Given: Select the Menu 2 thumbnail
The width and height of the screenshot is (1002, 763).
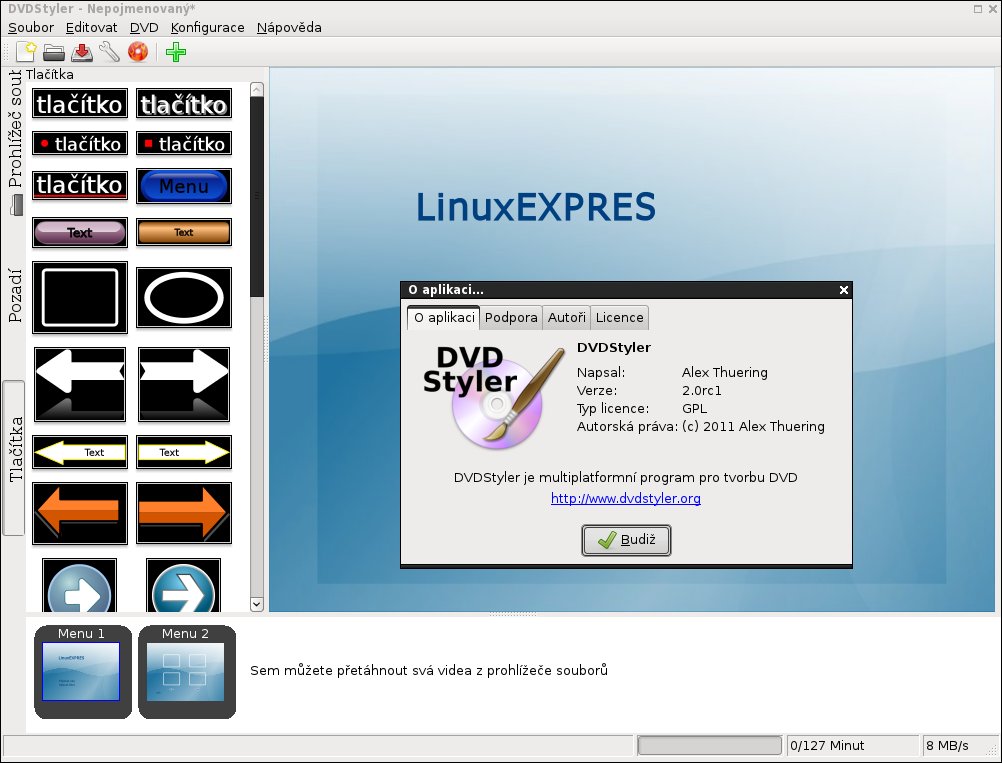Looking at the screenshot, I should pos(187,672).
